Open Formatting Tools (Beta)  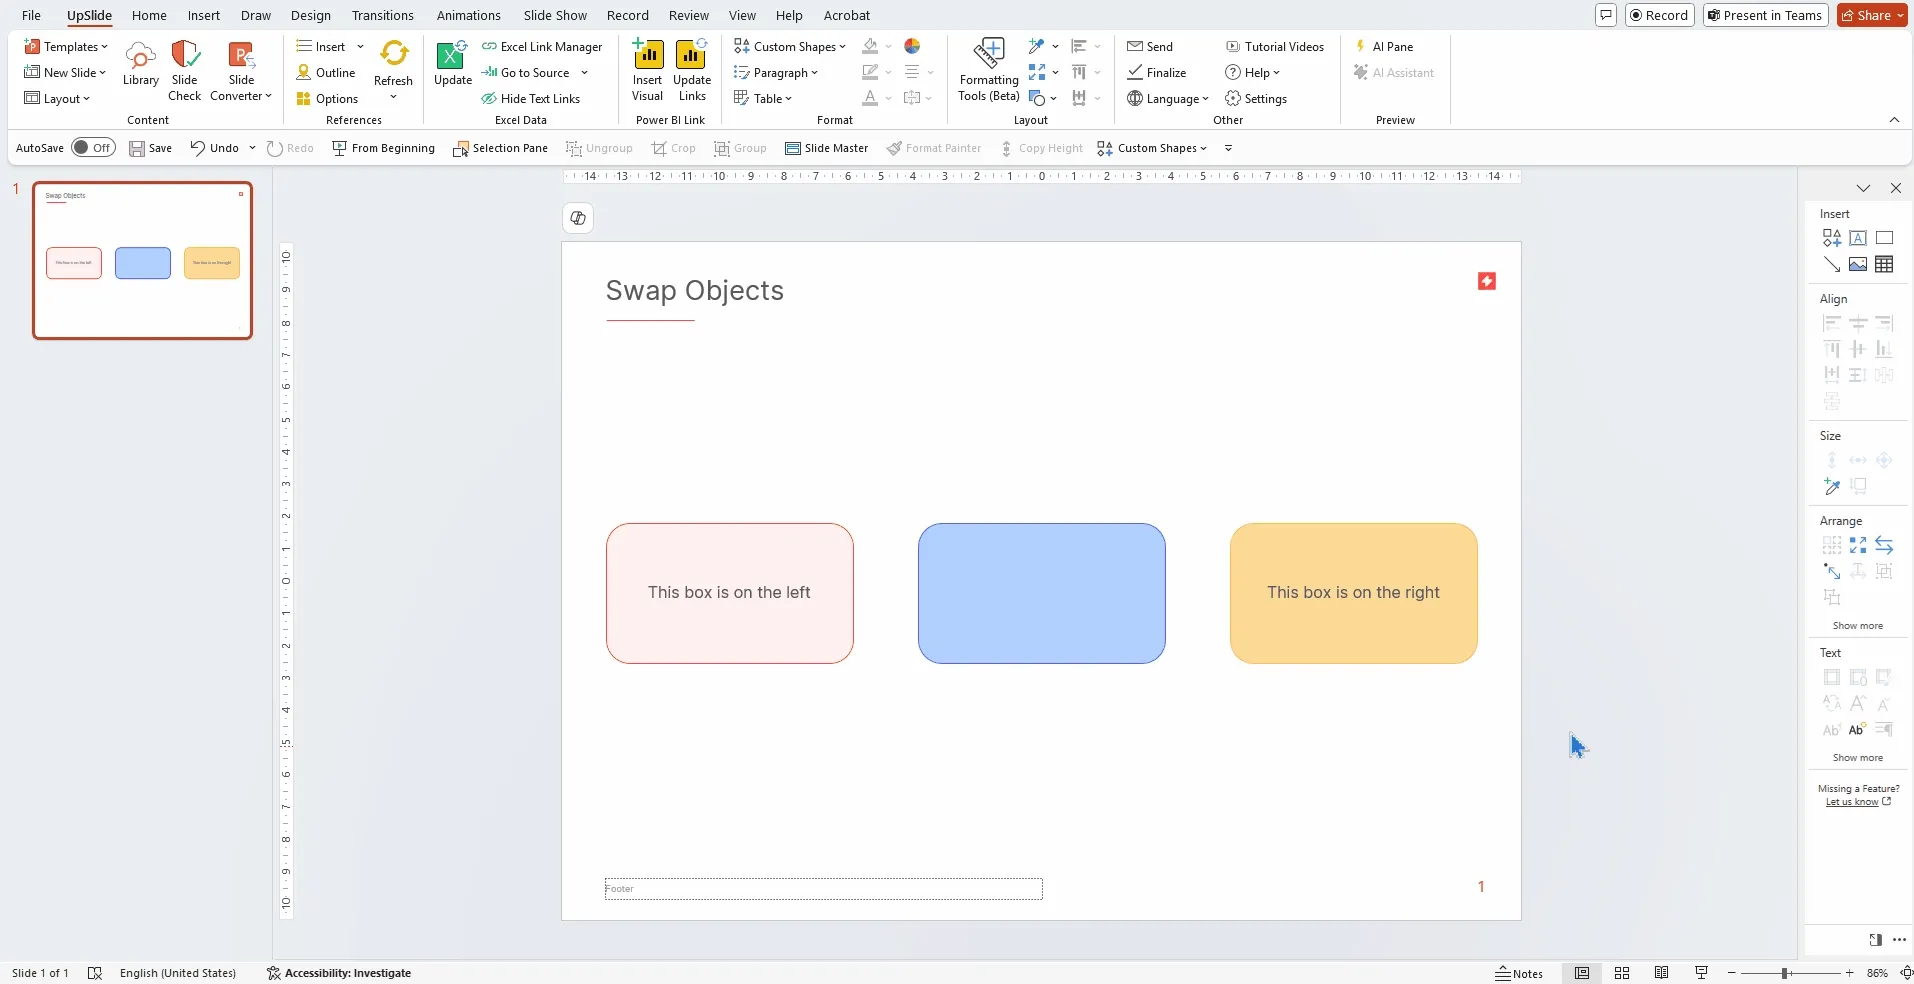989,70
